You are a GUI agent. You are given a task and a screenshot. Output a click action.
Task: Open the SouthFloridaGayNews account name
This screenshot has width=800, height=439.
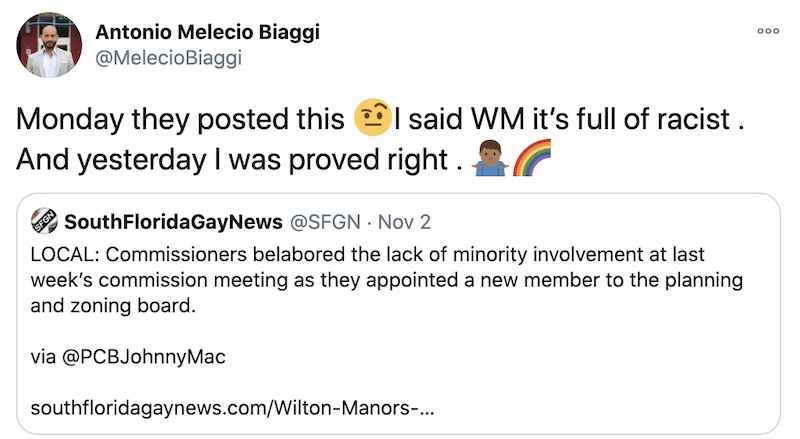158,219
